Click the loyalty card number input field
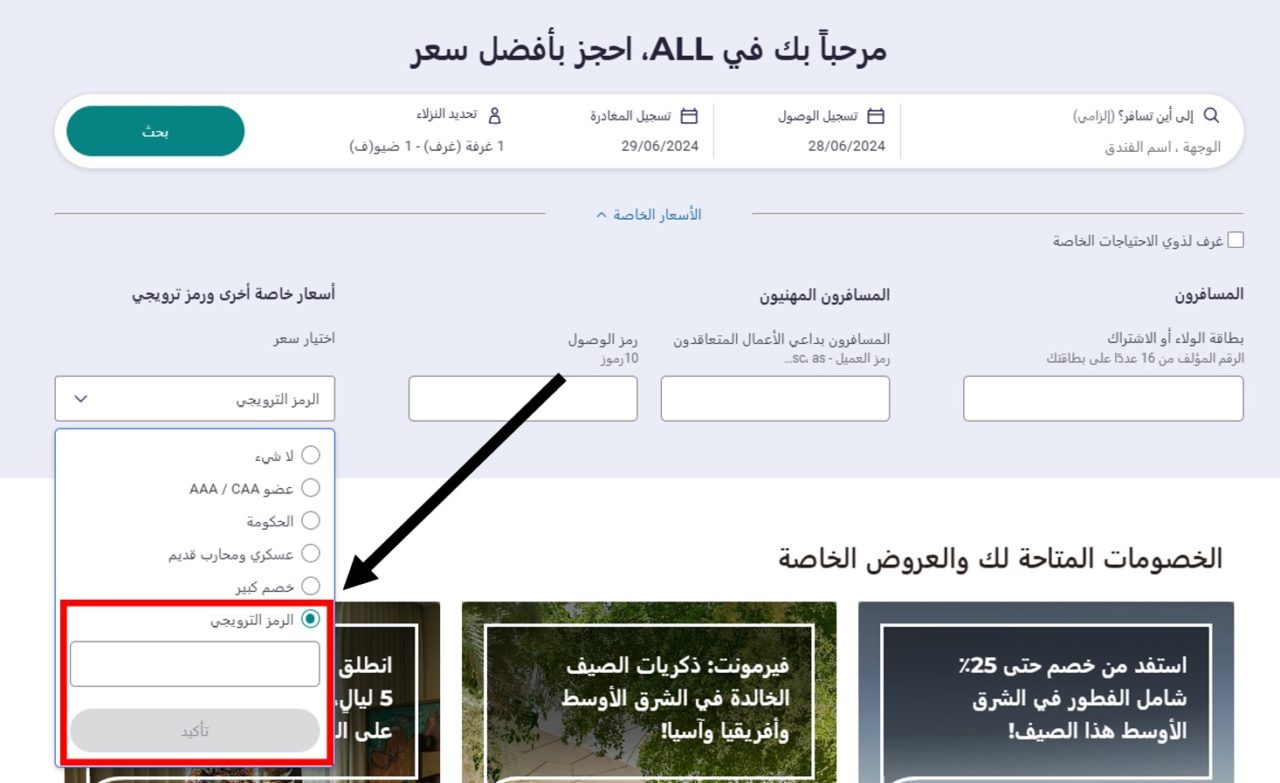Image resolution: width=1280 pixels, height=783 pixels. click(1103, 399)
